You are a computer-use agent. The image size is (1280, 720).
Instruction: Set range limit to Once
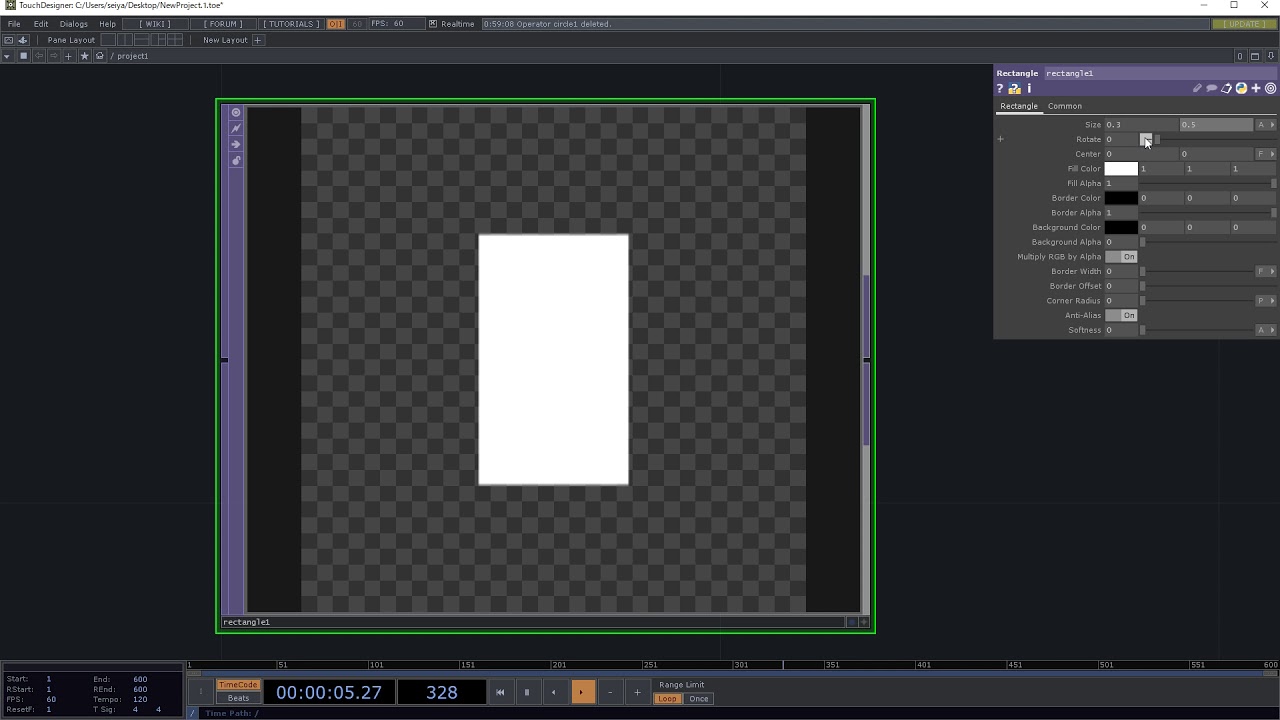[x=699, y=700]
